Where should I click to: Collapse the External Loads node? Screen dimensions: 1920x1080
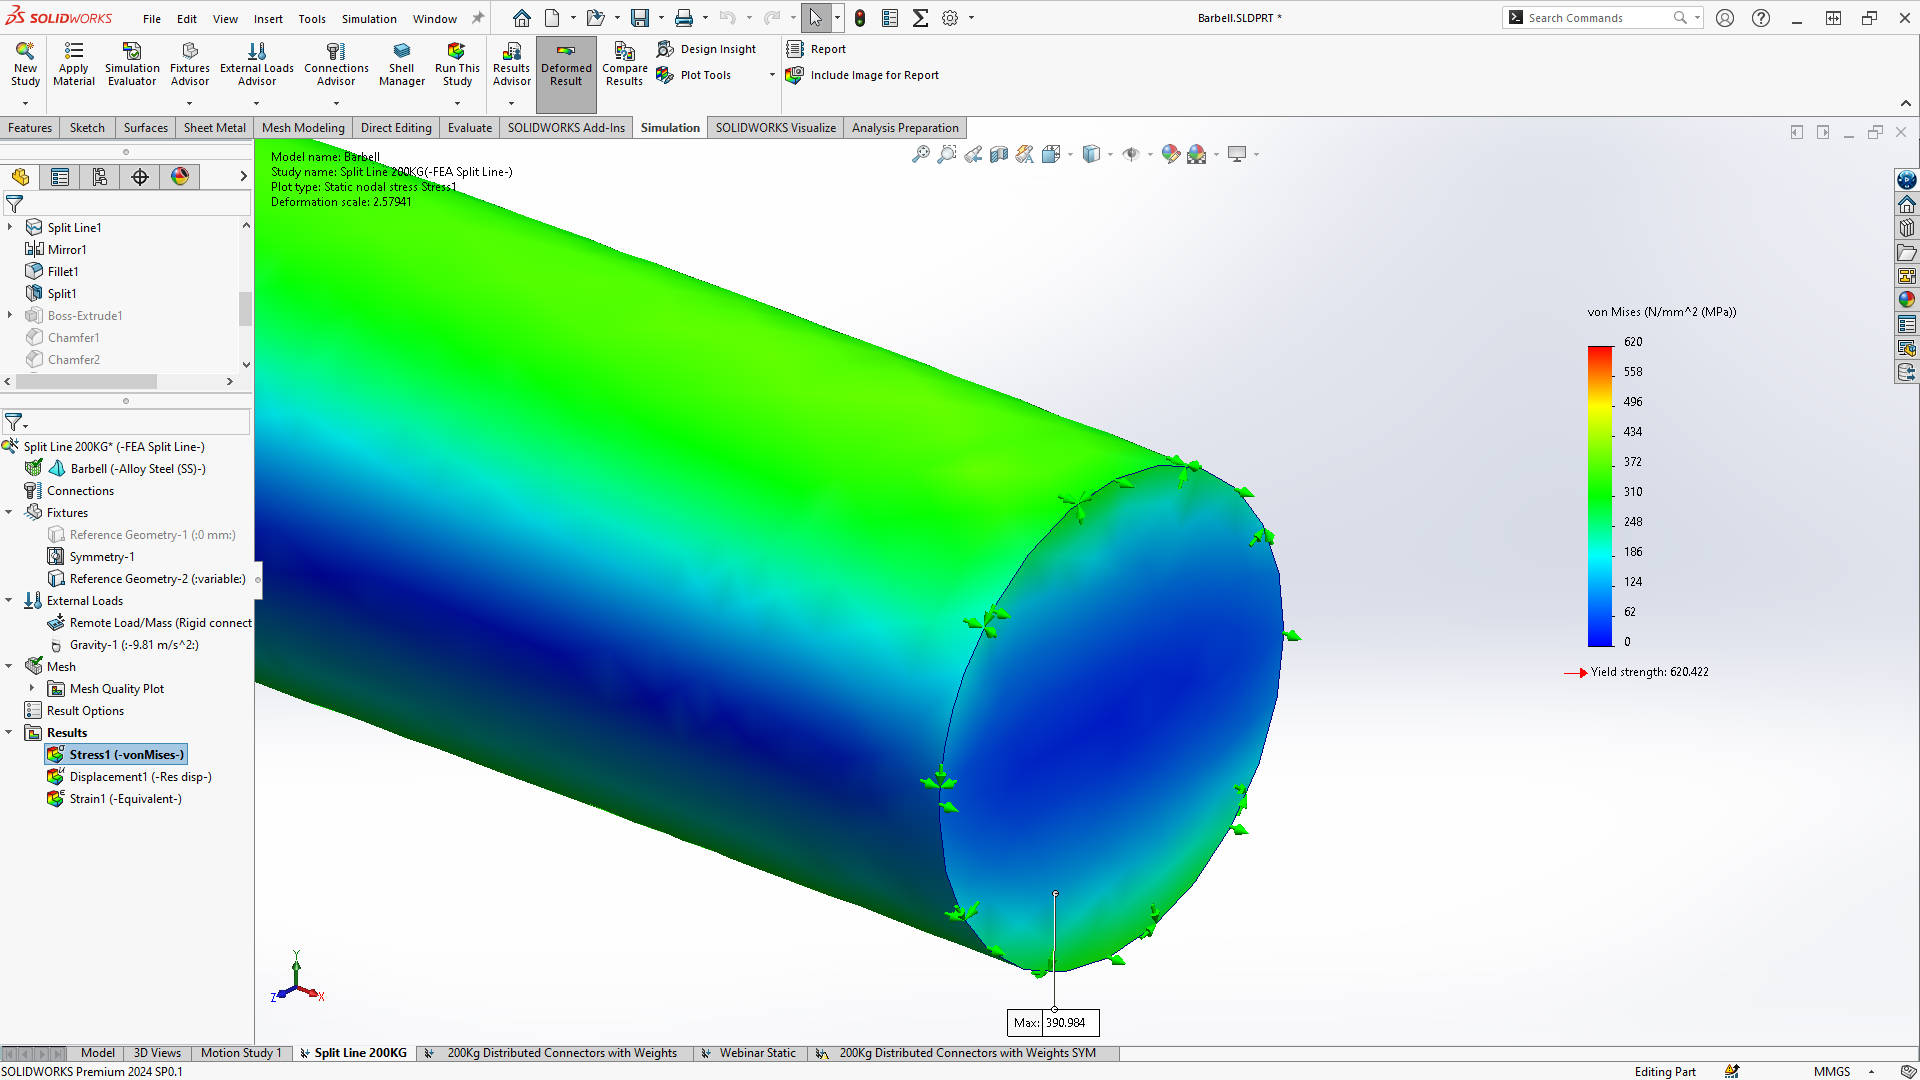pyautogui.click(x=9, y=601)
